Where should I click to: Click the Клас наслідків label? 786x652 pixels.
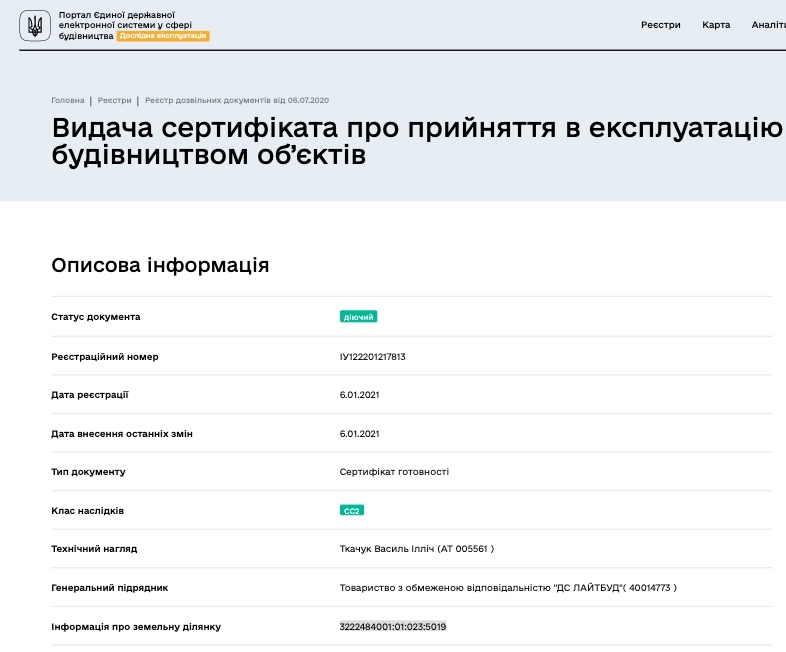click(x=87, y=511)
